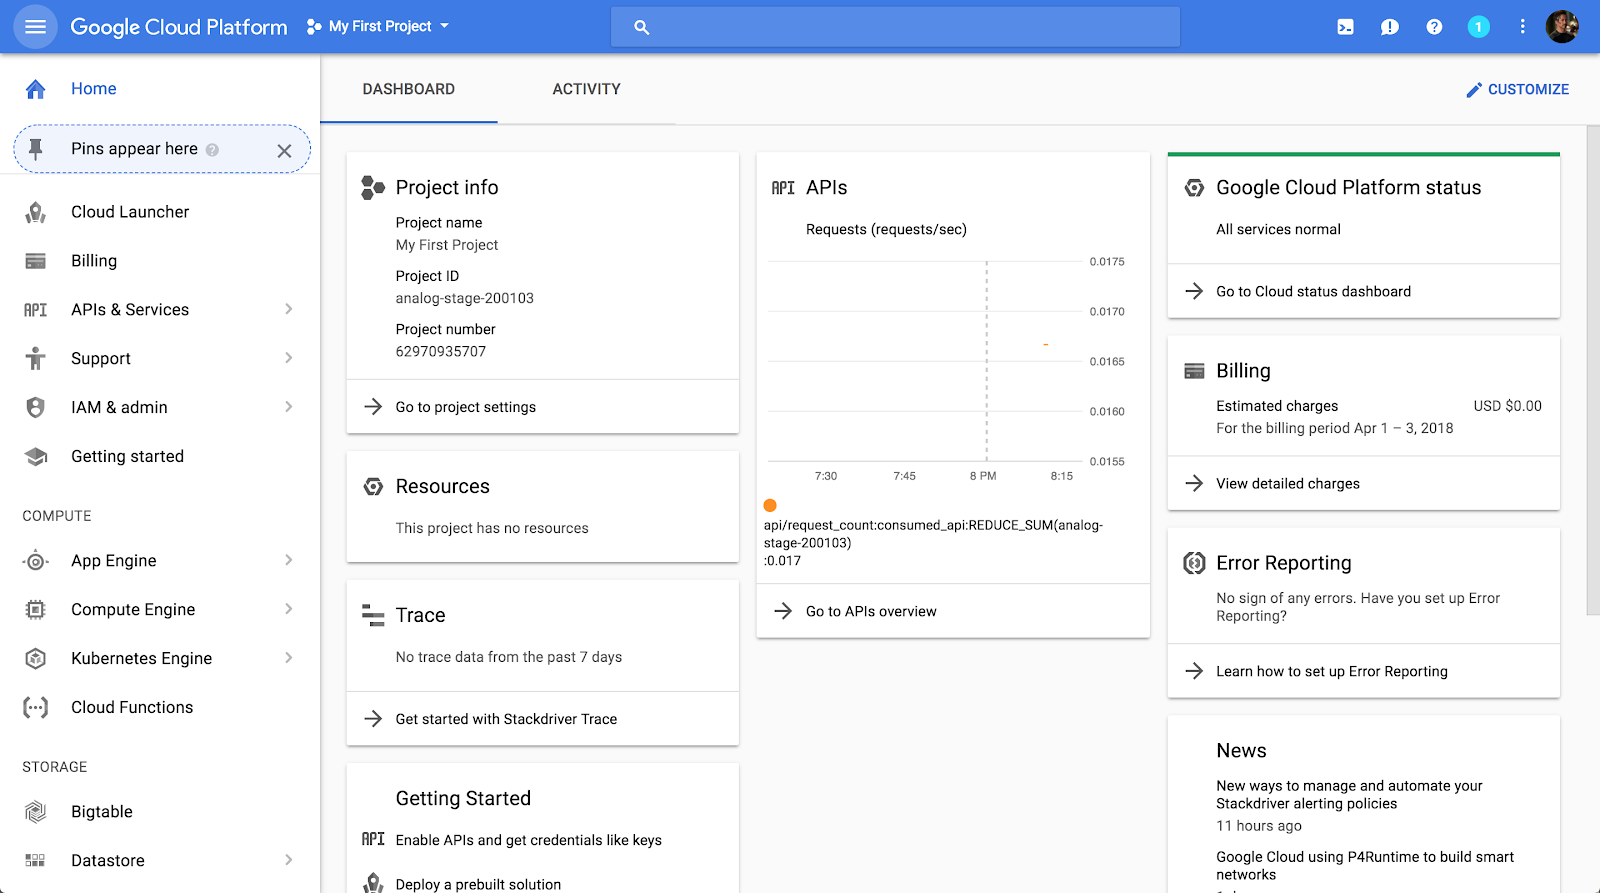Image resolution: width=1600 pixels, height=893 pixels.
Task: Click the pin icon beside Pins appear here
Action: pyautogui.click(x=36, y=149)
